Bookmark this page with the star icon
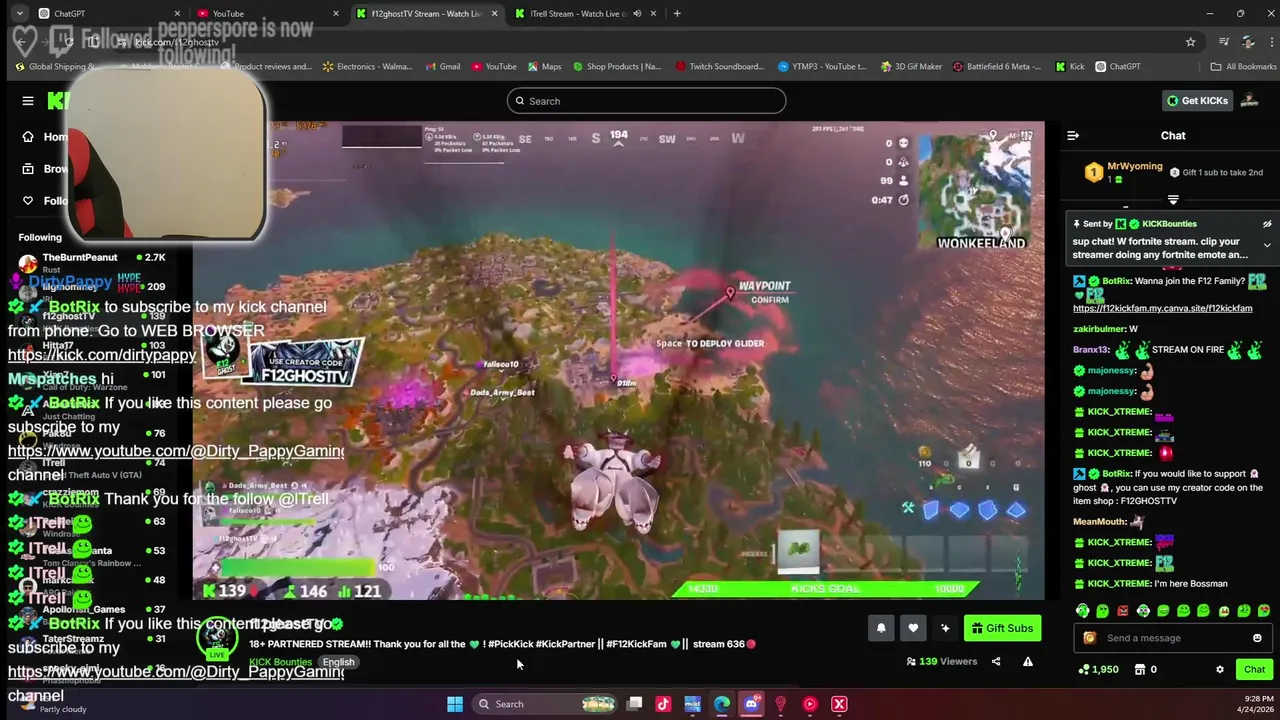This screenshot has width=1280, height=720. click(x=1190, y=42)
